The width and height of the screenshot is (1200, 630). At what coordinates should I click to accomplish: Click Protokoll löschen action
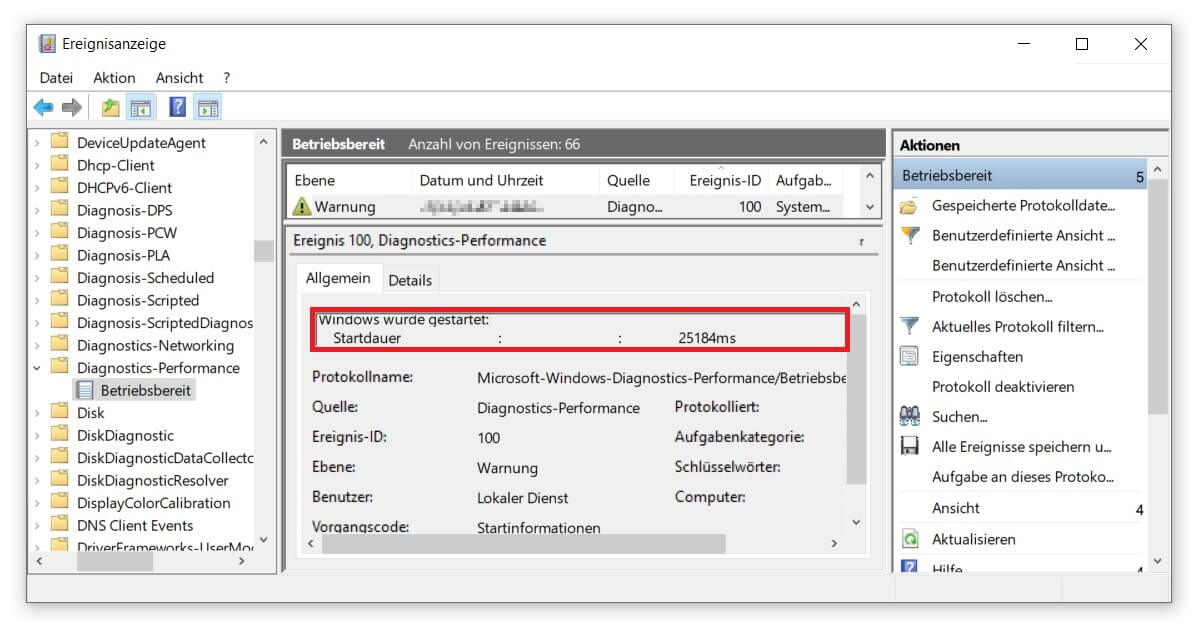pyautogui.click(x=992, y=296)
